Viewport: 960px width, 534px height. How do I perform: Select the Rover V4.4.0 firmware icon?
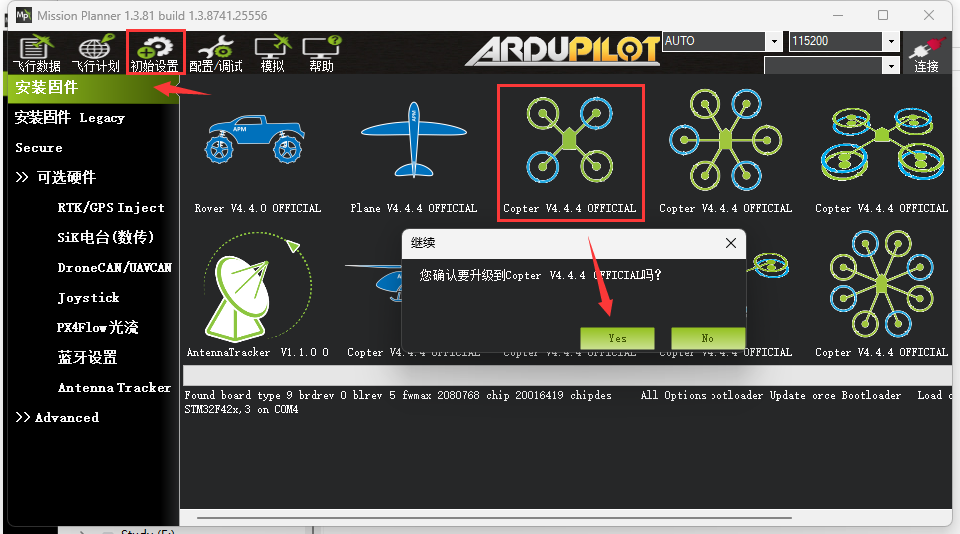pyautogui.click(x=257, y=154)
